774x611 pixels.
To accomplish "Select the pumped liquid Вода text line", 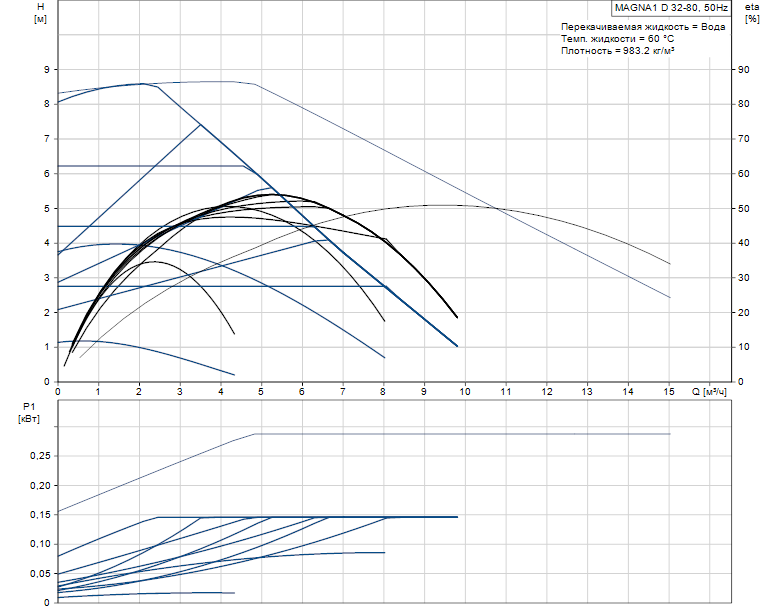I will tap(643, 27).
